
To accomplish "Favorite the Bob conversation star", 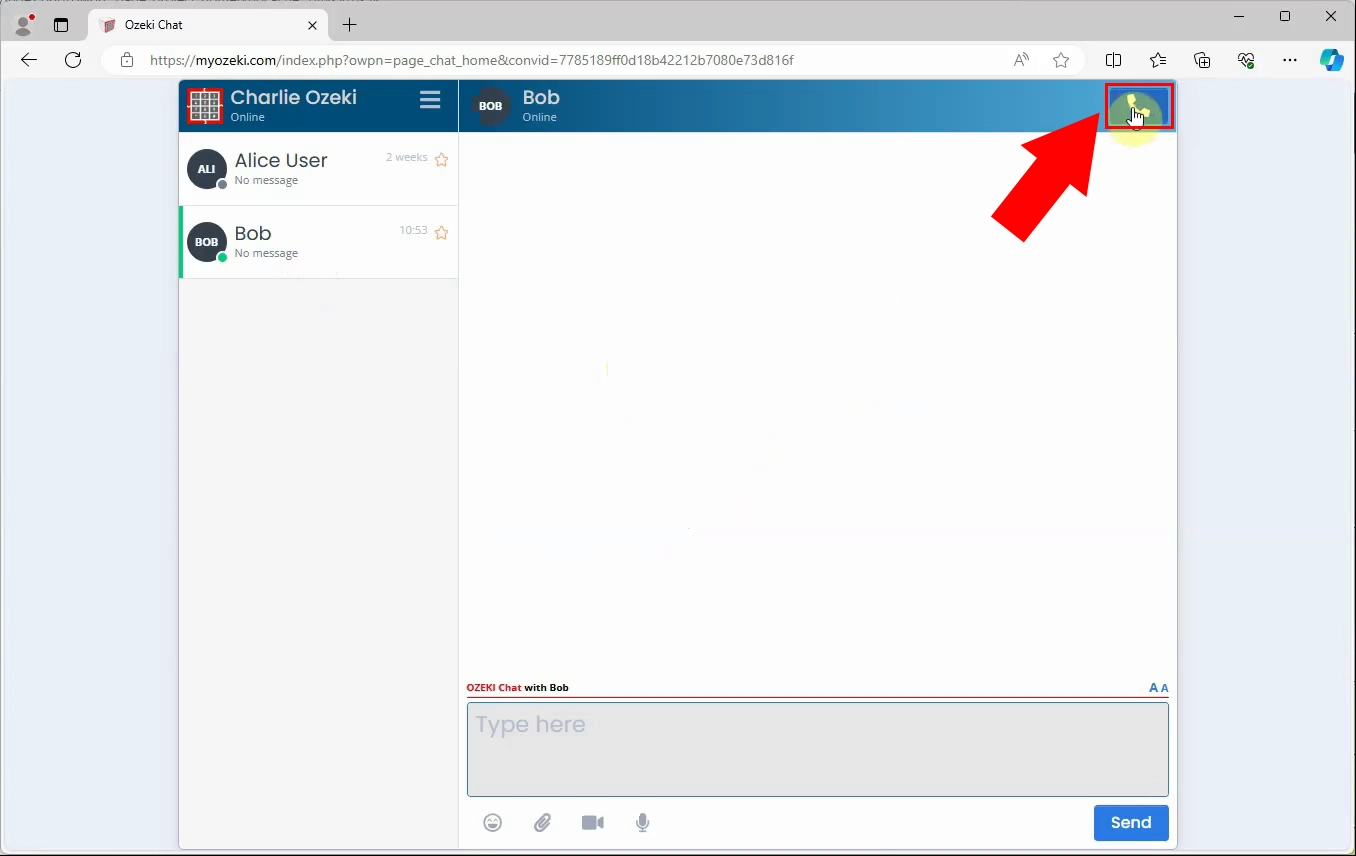I will pos(441,232).
